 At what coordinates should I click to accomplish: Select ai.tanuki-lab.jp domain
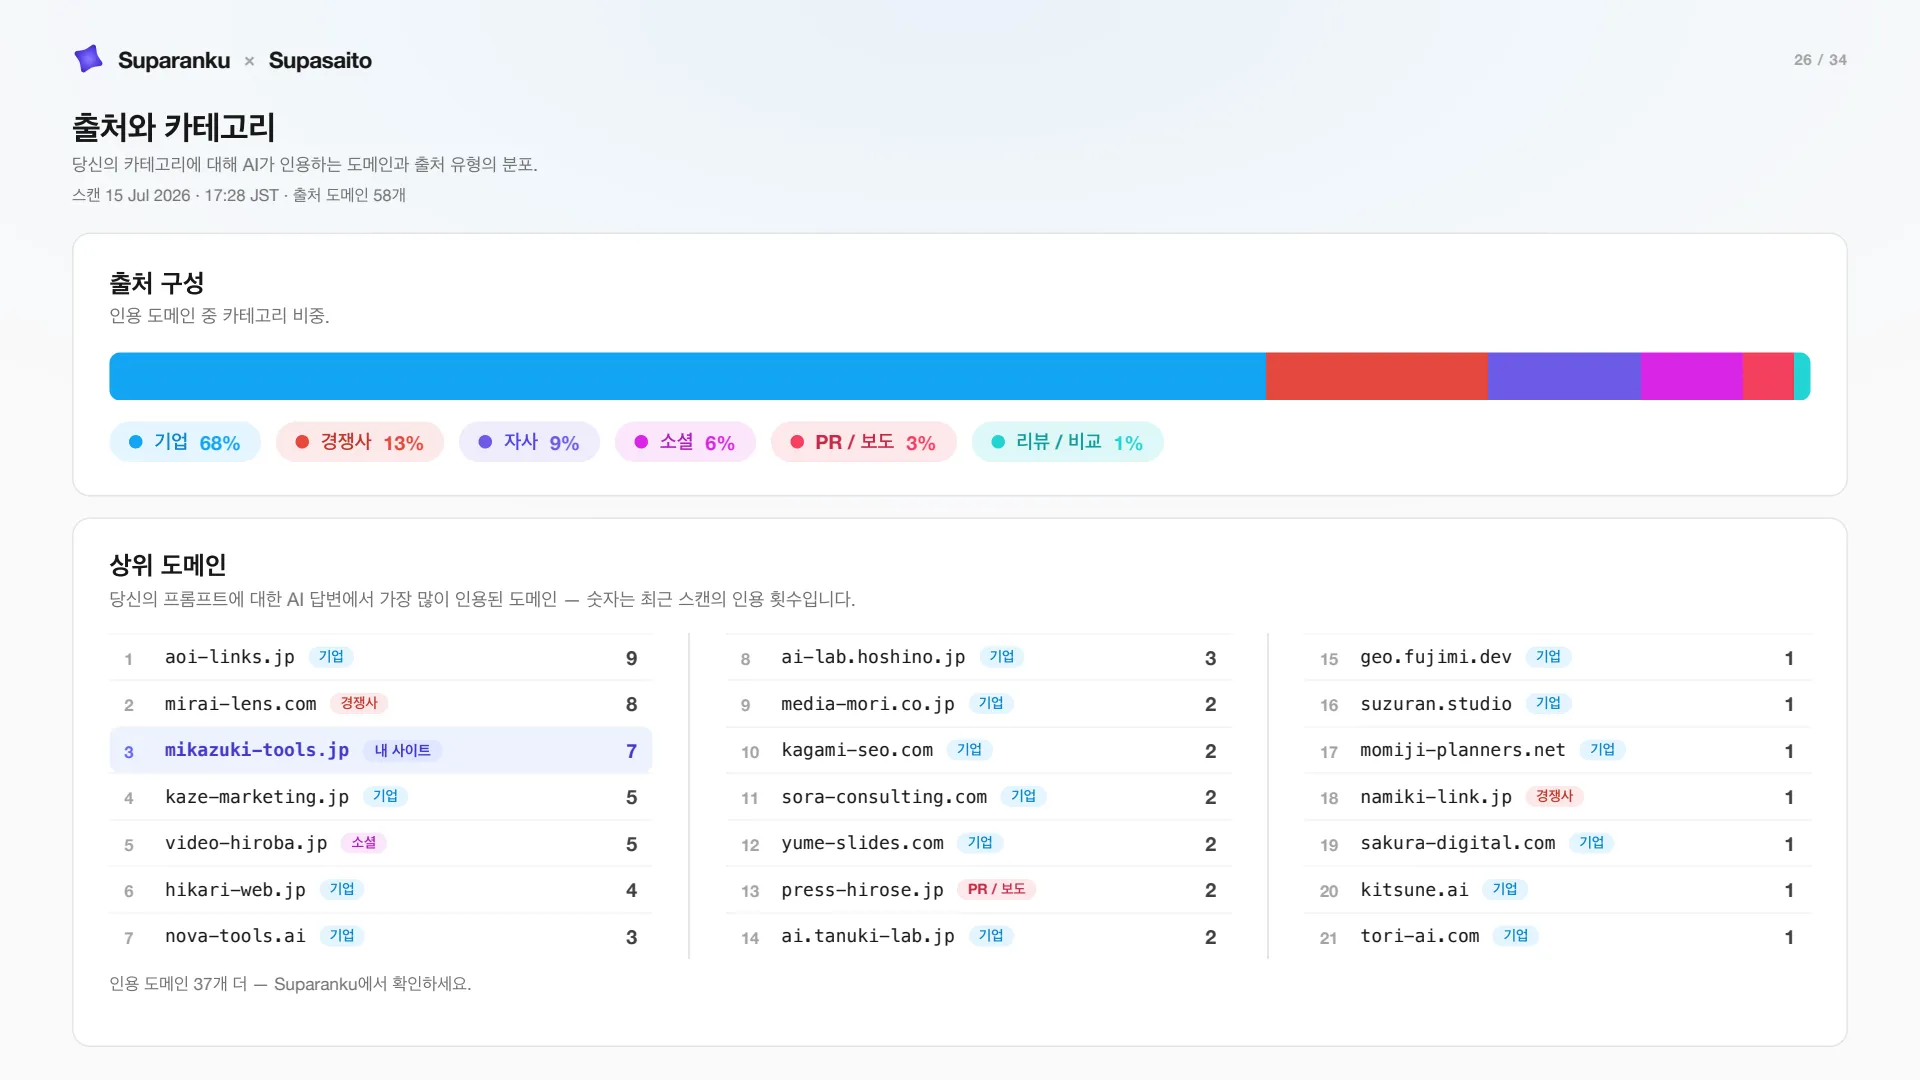868,936
